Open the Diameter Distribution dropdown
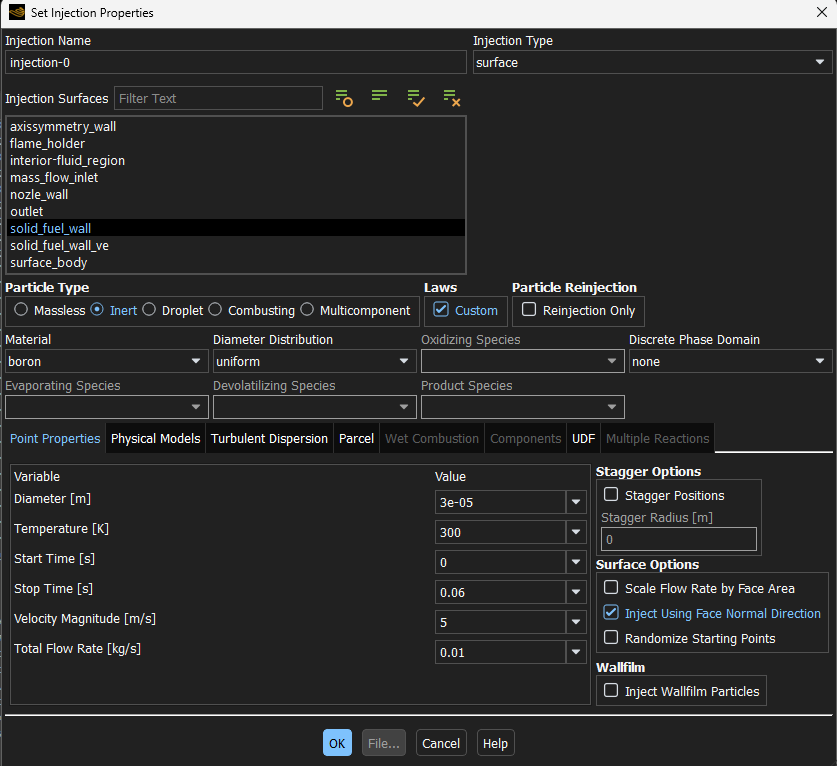This screenshot has height=766, width=837. 314,361
